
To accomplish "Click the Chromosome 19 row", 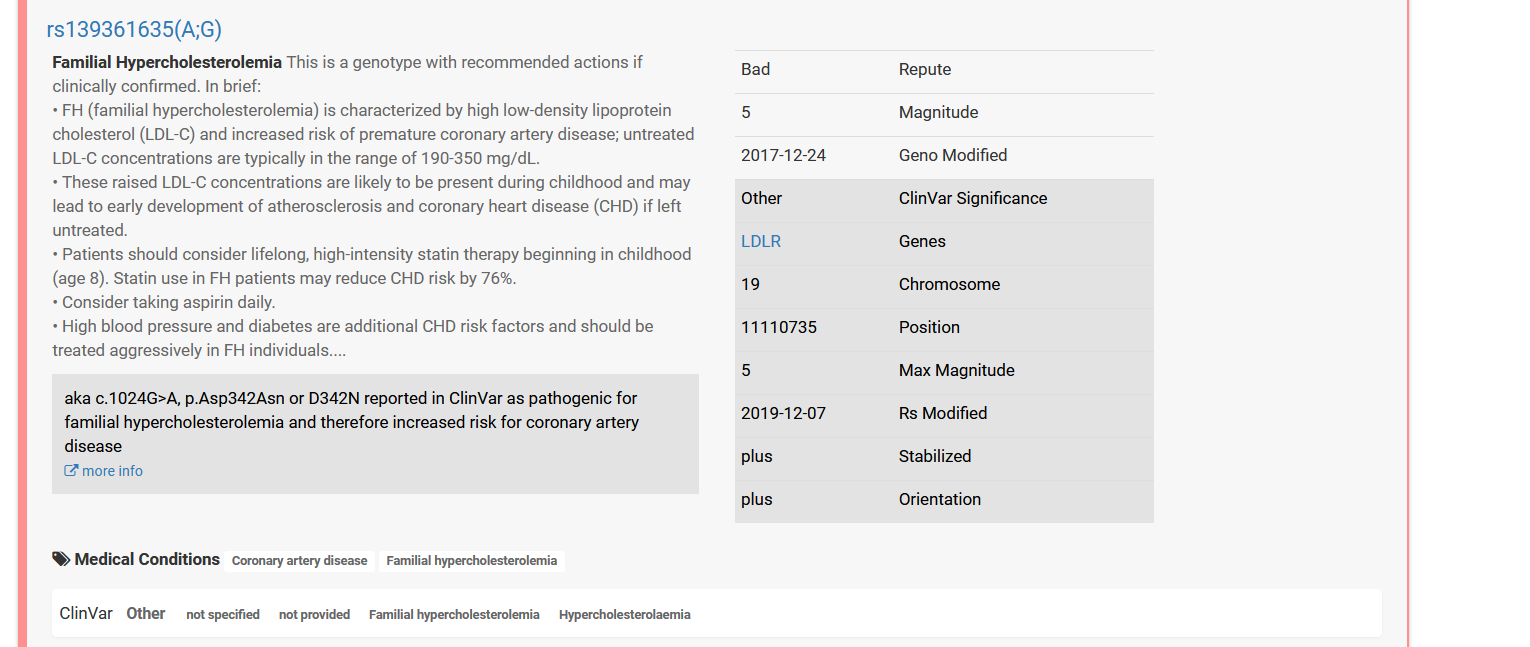I will (x=944, y=285).
